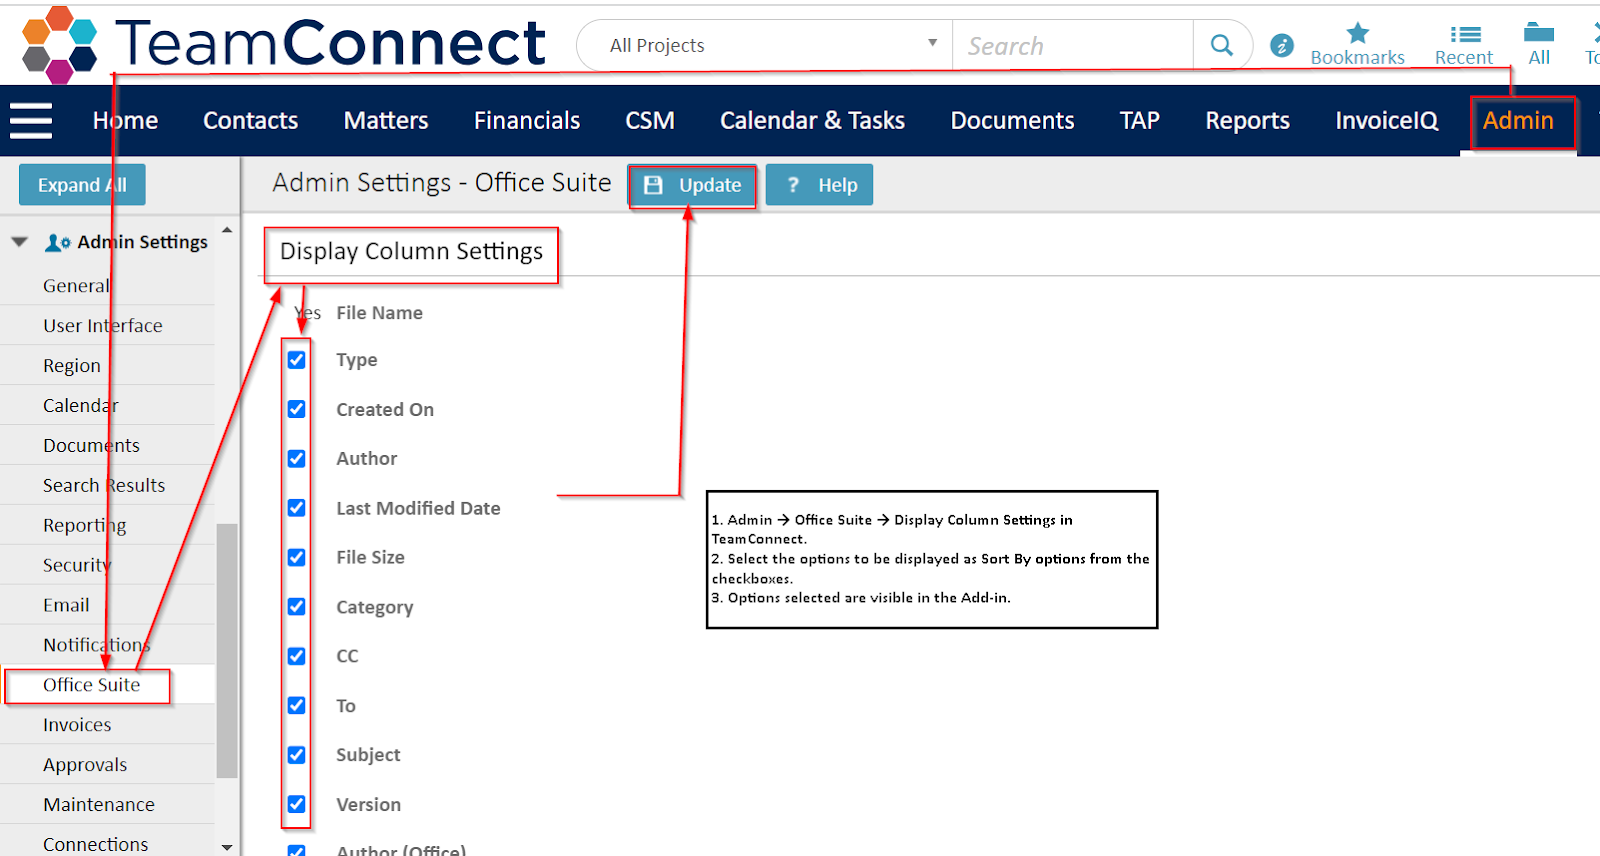Toggle the Type column checkbox
The height and width of the screenshot is (856, 1600).
coord(297,360)
